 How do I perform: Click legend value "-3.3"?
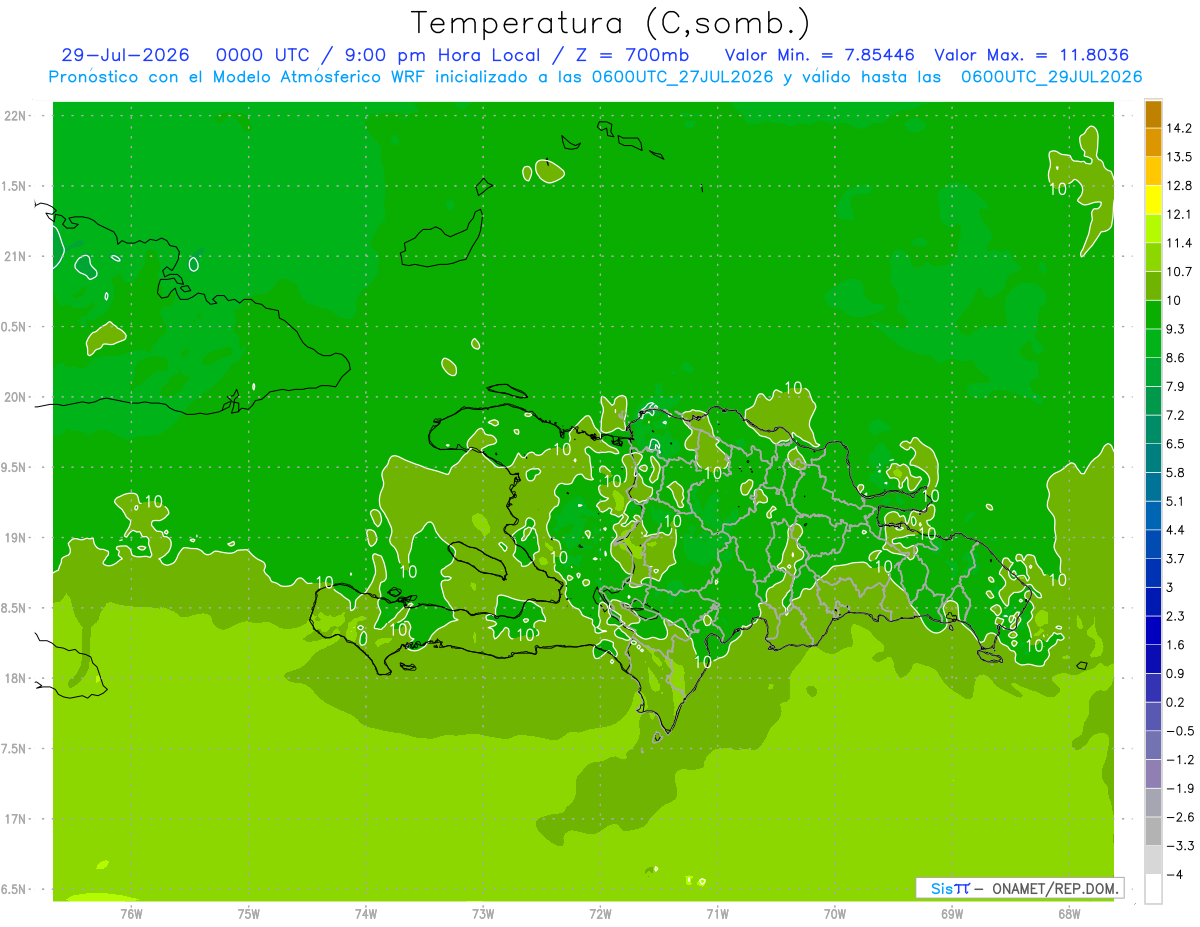1179,845
